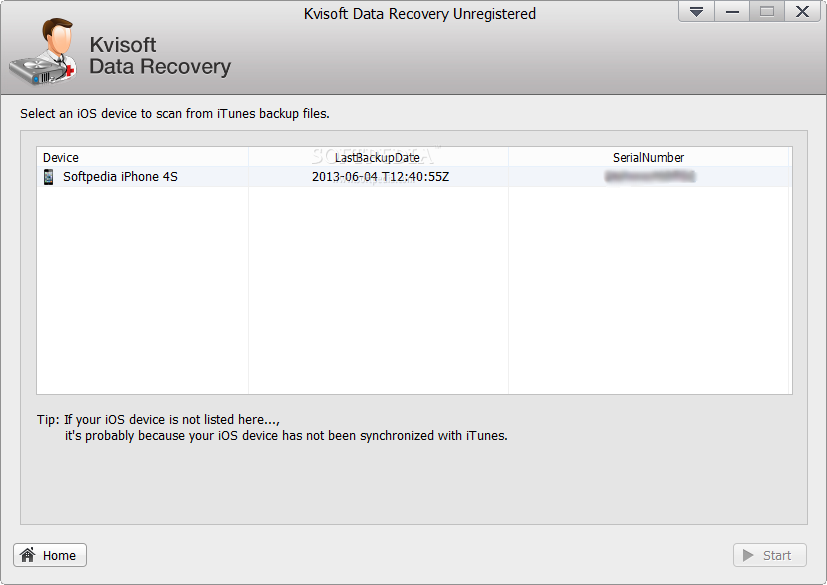Select the 2013-06-04 T12:40:55Z backup date cell
827x585 pixels.
380,177
